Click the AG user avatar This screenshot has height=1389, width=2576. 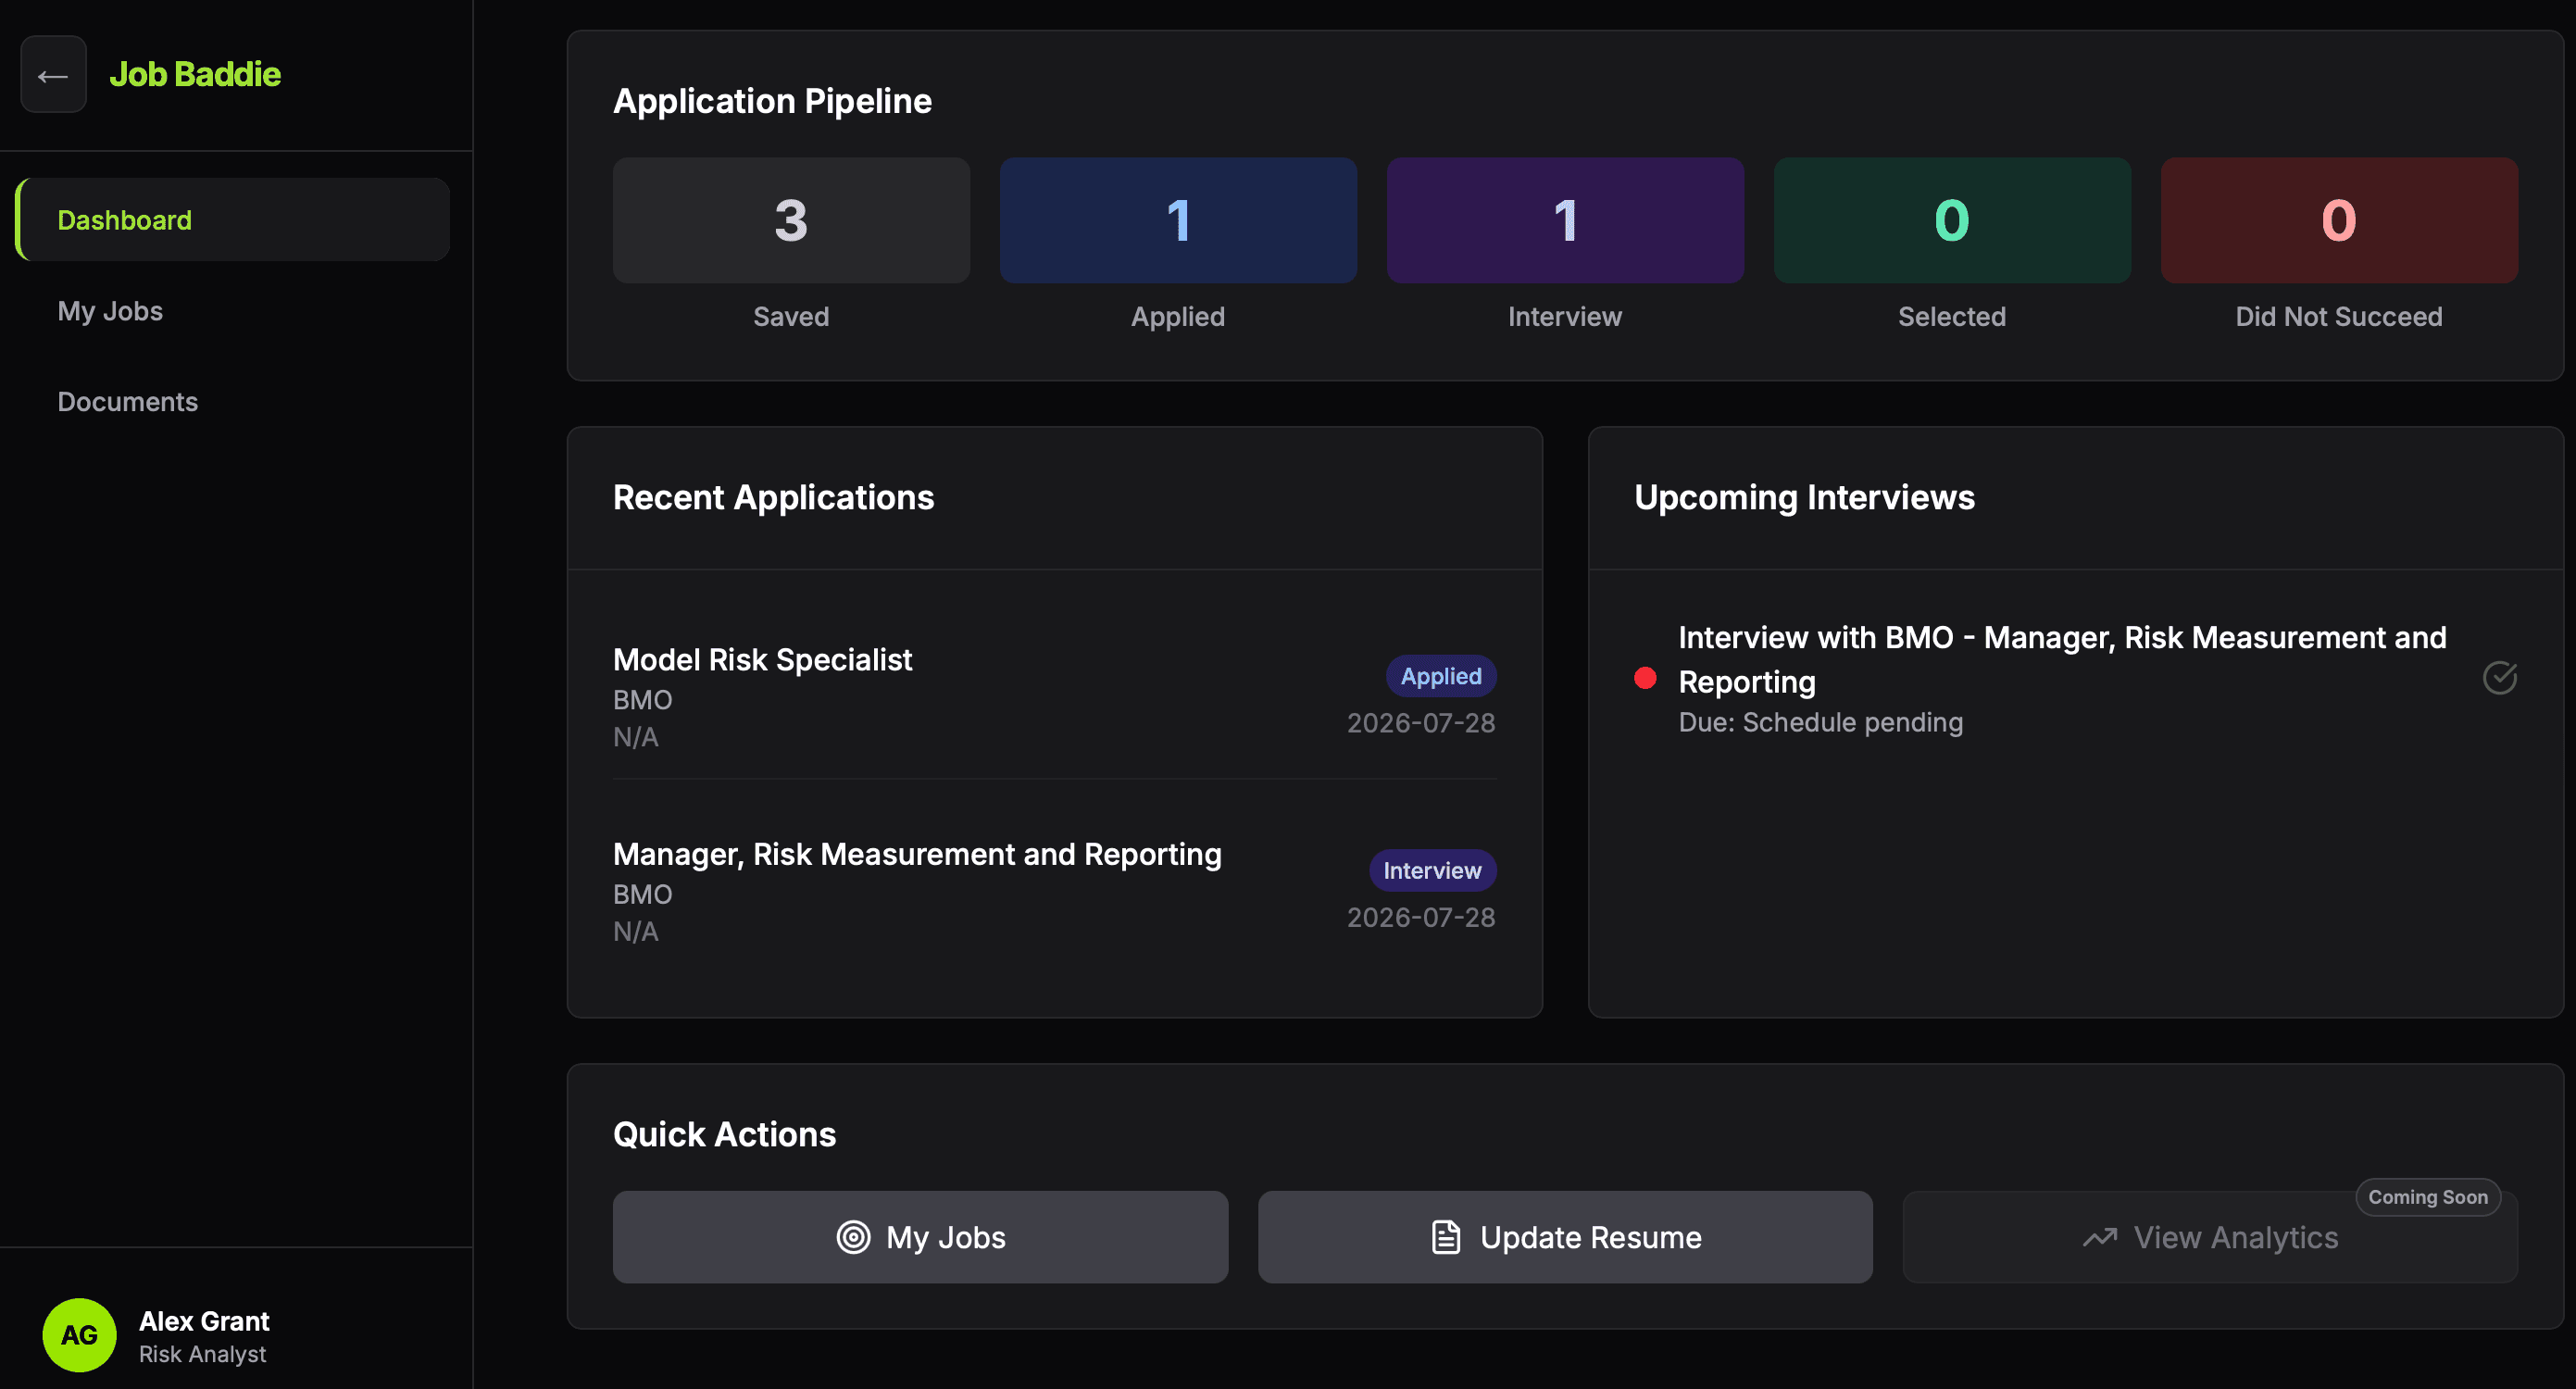[x=80, y=1335]
